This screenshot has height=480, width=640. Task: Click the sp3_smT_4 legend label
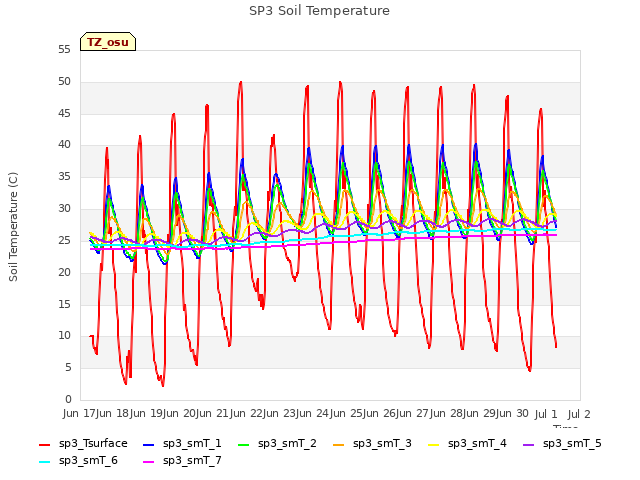click(477, 443)
